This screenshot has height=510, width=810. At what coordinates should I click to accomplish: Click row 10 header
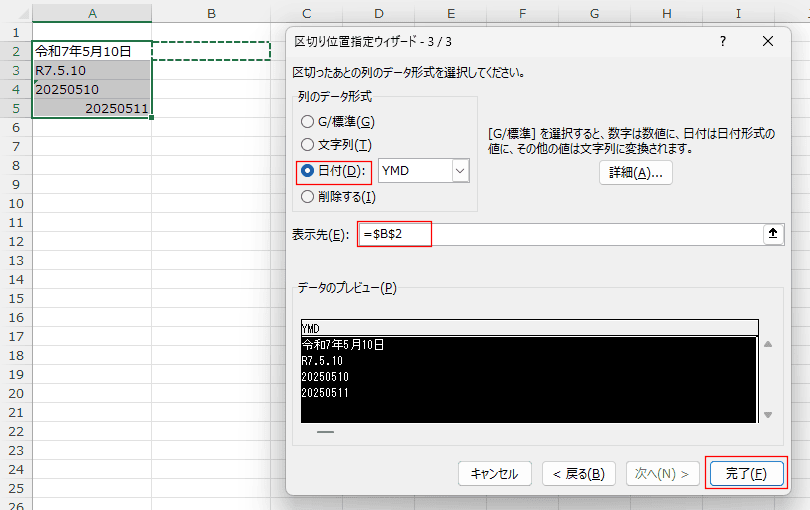pyautogui.click(x=16, y=204)
